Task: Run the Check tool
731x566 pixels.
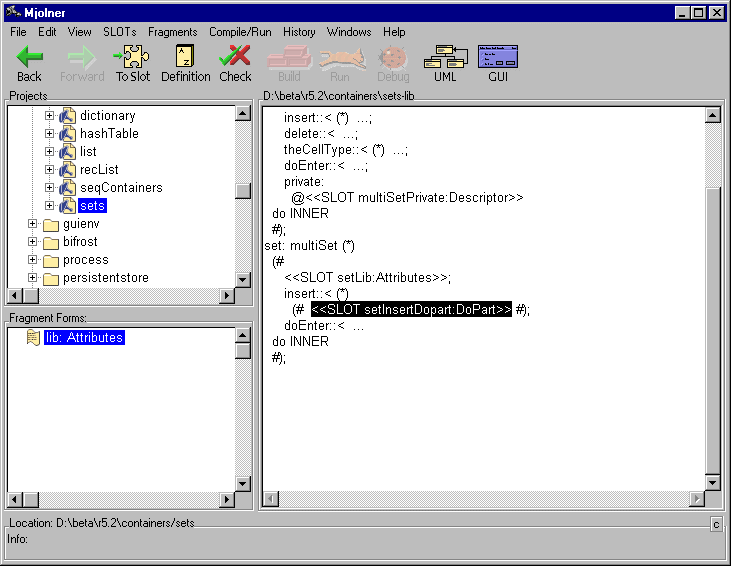Action: point(235,57)
